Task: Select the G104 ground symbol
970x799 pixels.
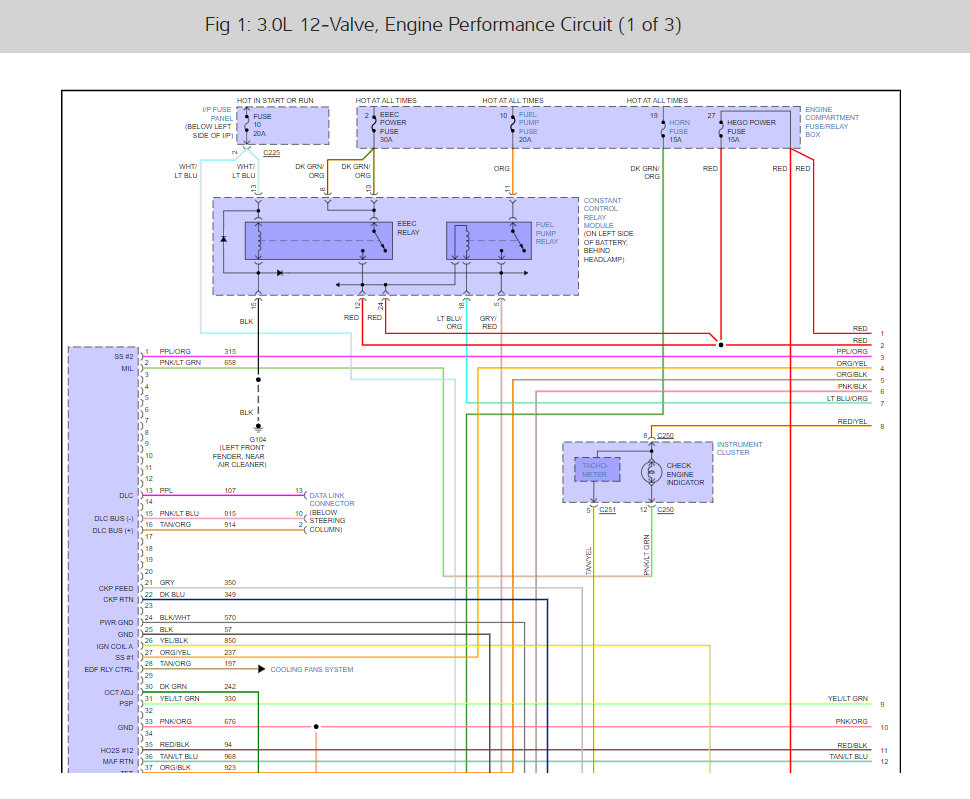Action: tap(258, 428)
